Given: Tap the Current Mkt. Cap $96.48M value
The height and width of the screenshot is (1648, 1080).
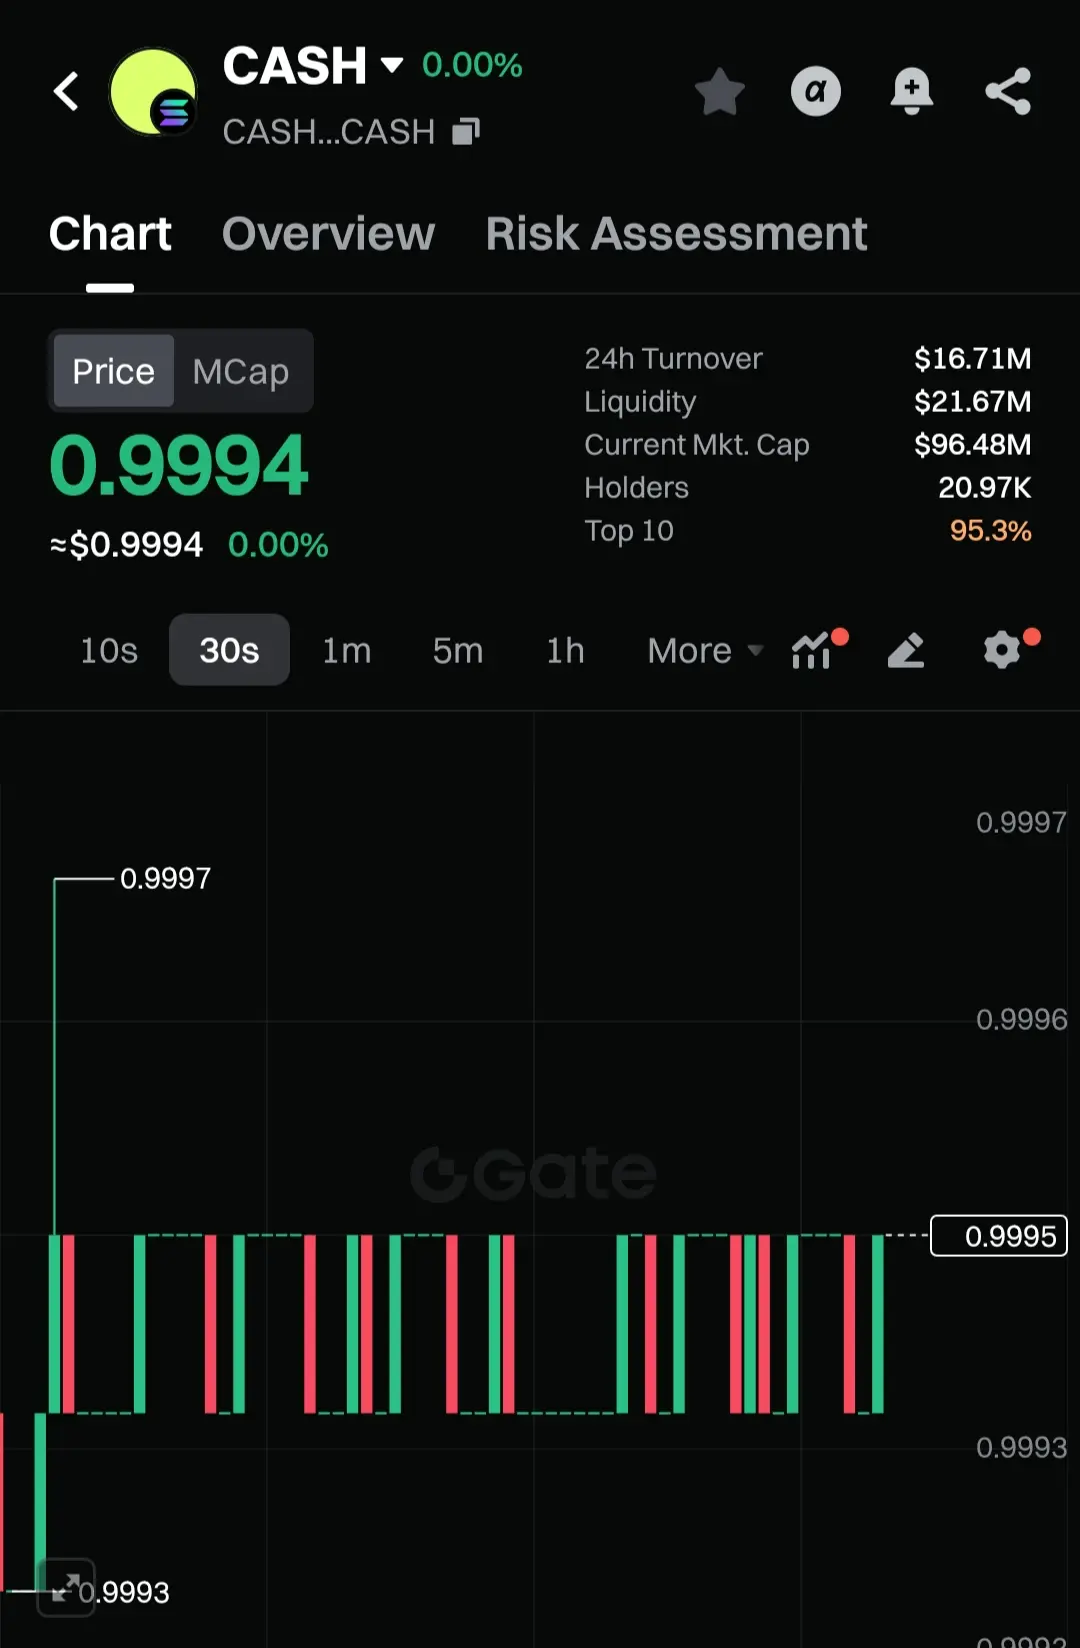Looking at the screenshot, I should coord(972,444).
